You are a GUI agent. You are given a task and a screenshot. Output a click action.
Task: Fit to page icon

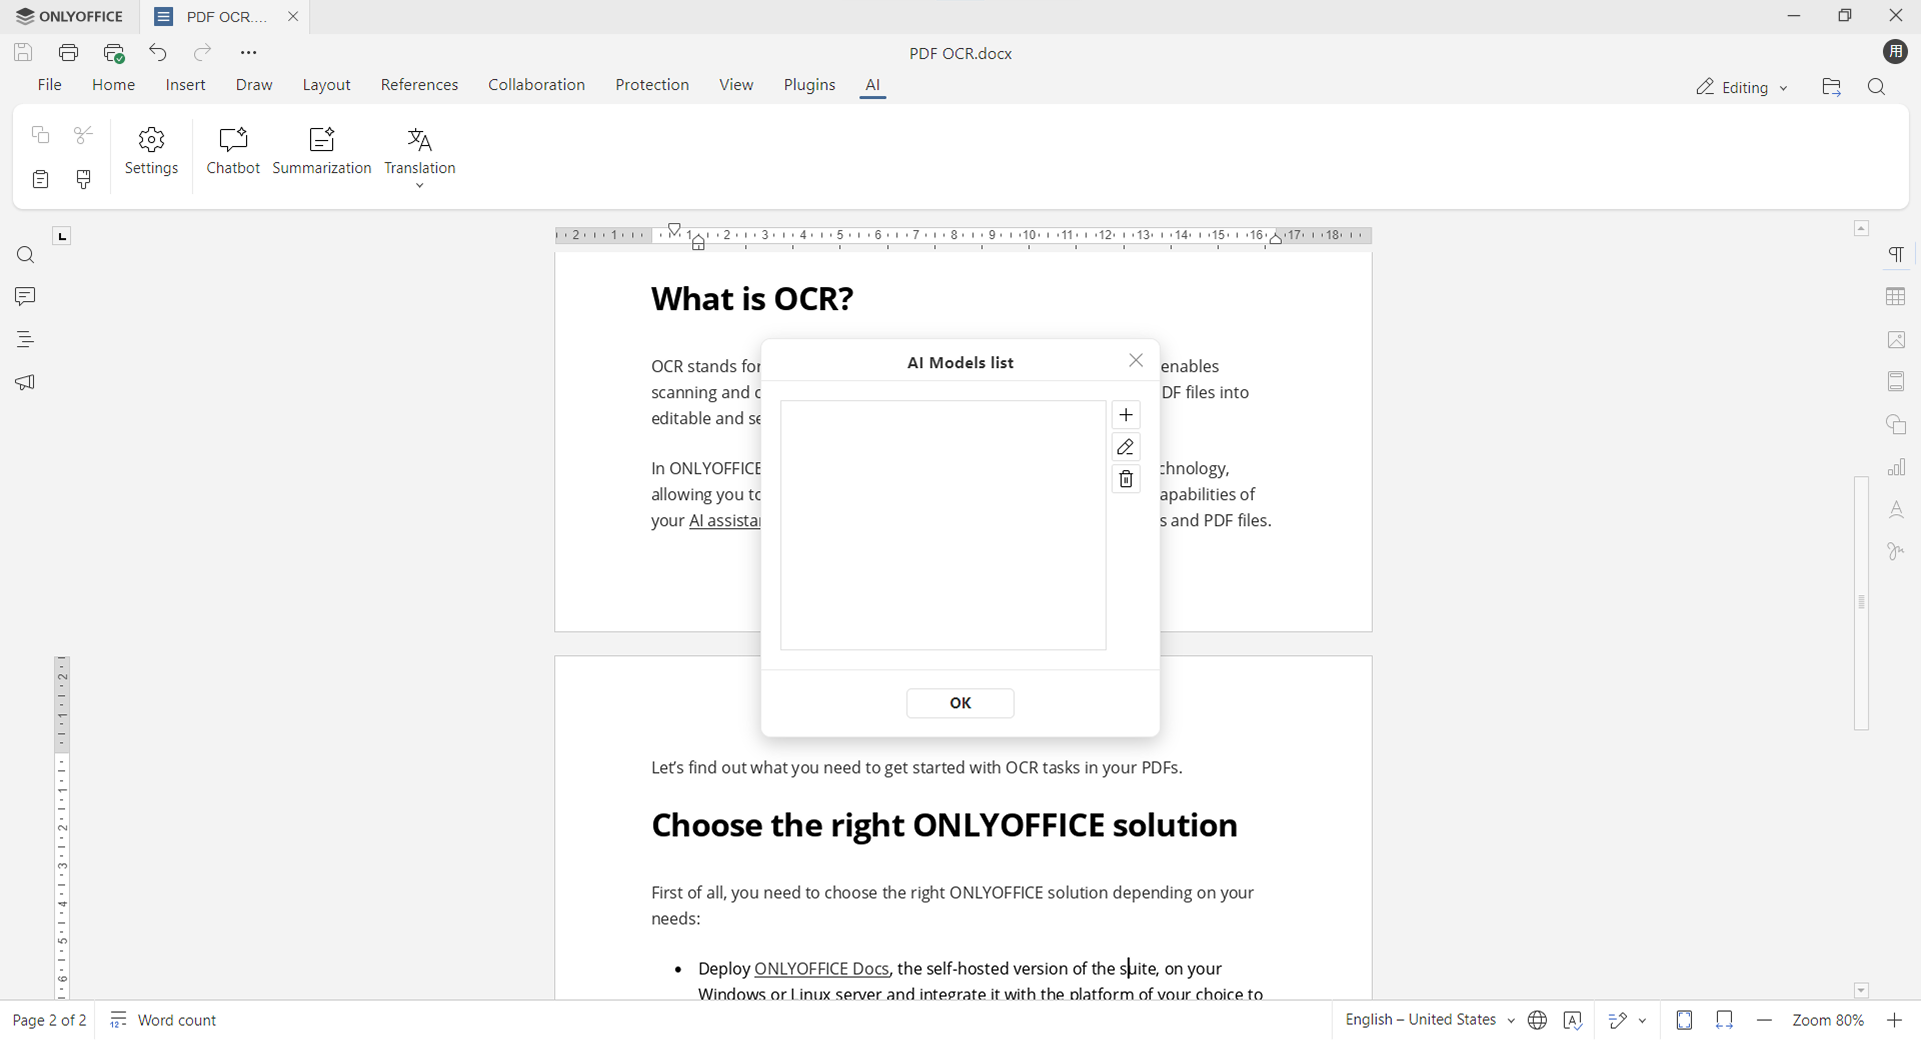(1685, 1021)
